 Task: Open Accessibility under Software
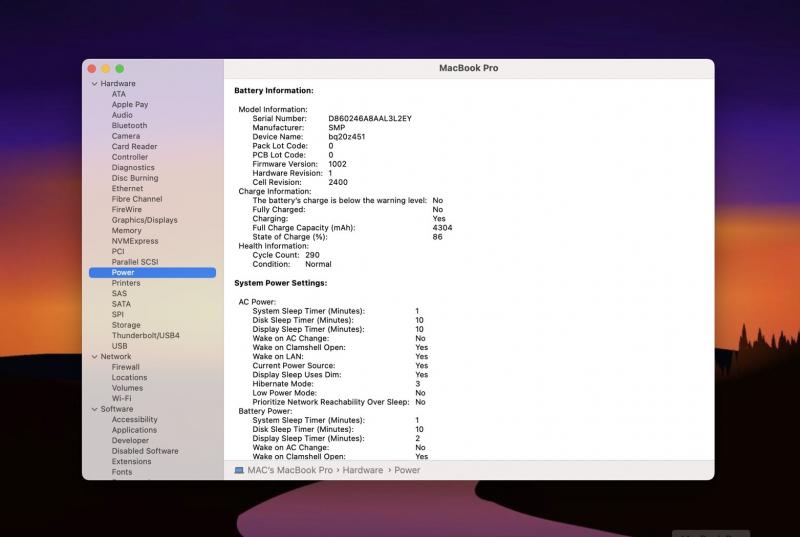click(x=134, y=420)
